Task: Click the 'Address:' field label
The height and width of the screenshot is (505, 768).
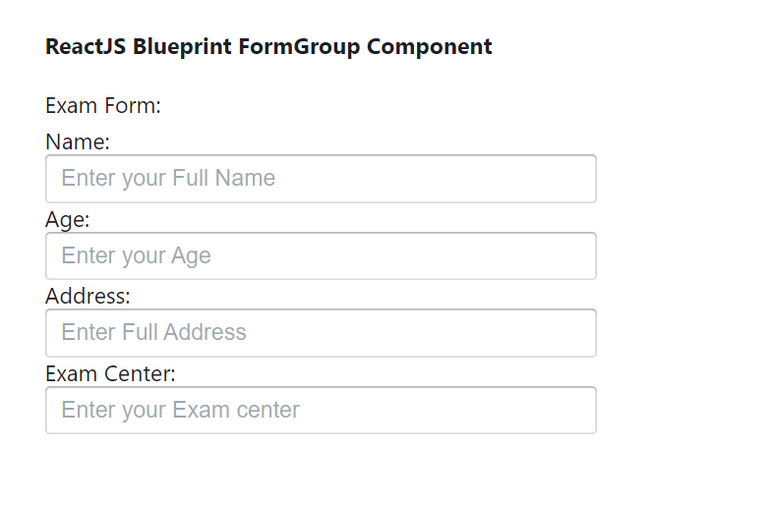Action: pos(88,296)
